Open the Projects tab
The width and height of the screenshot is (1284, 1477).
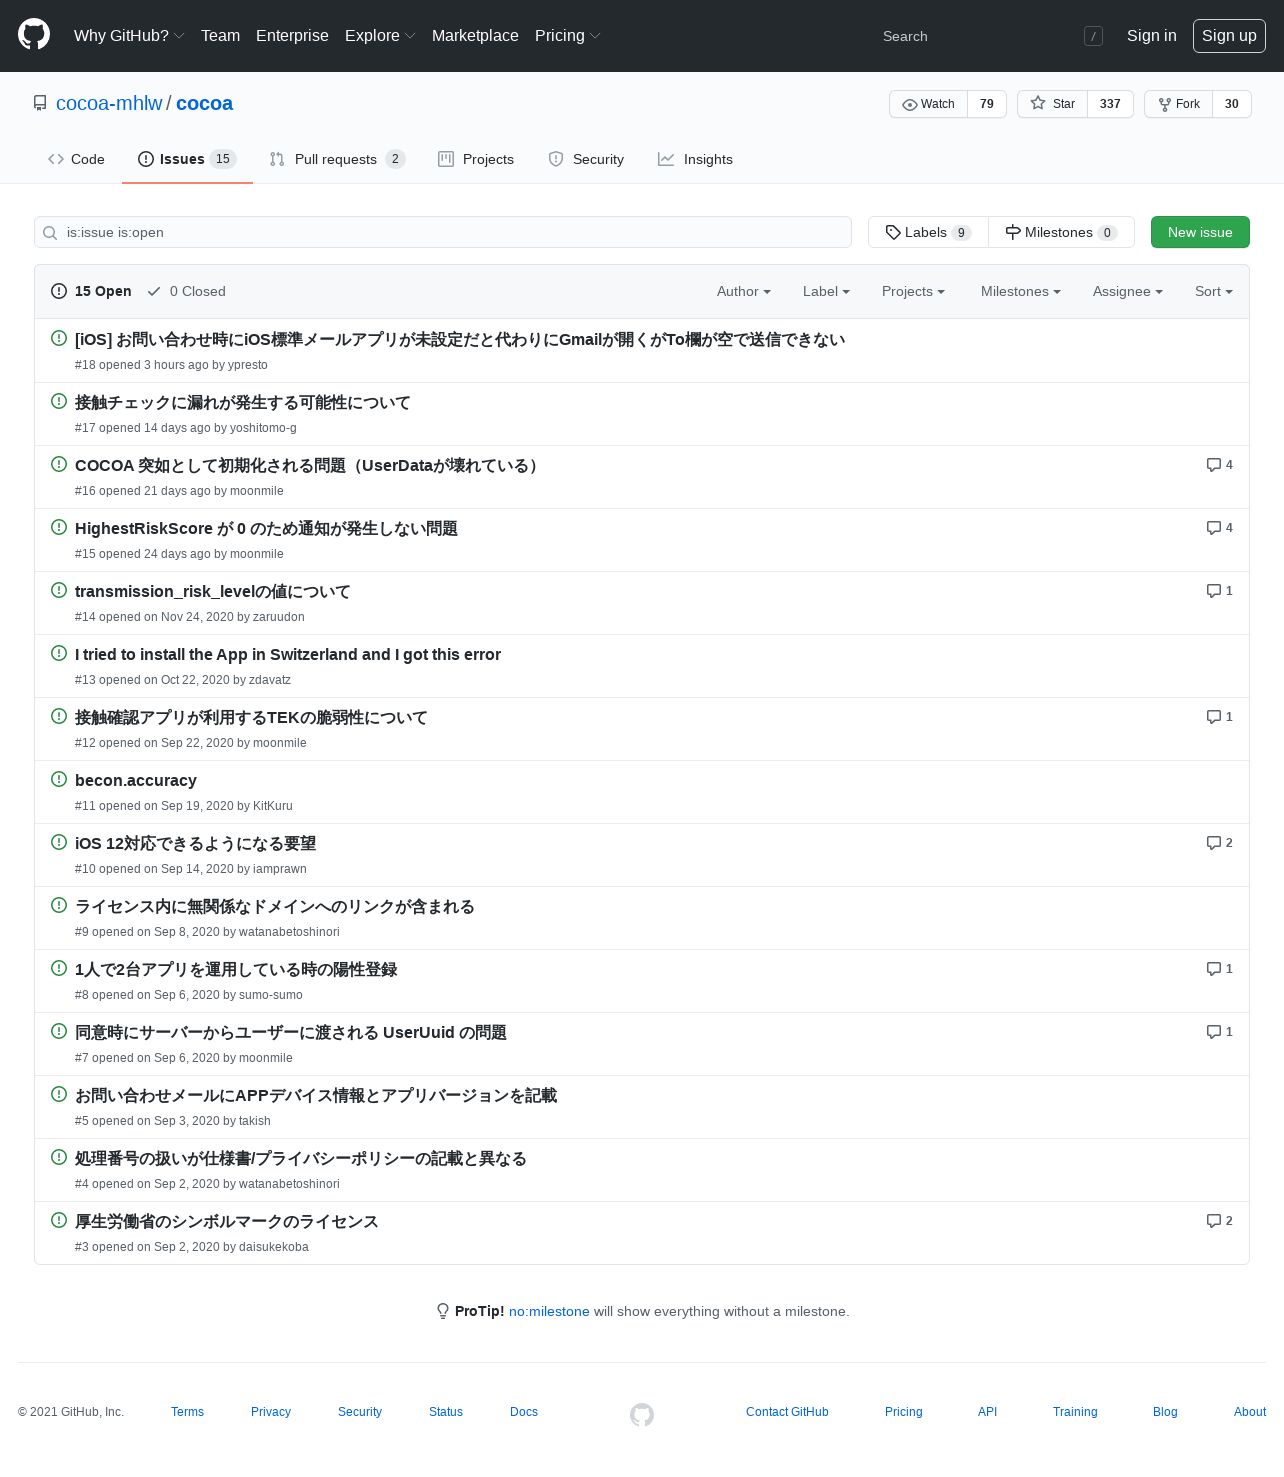(476, 159)
